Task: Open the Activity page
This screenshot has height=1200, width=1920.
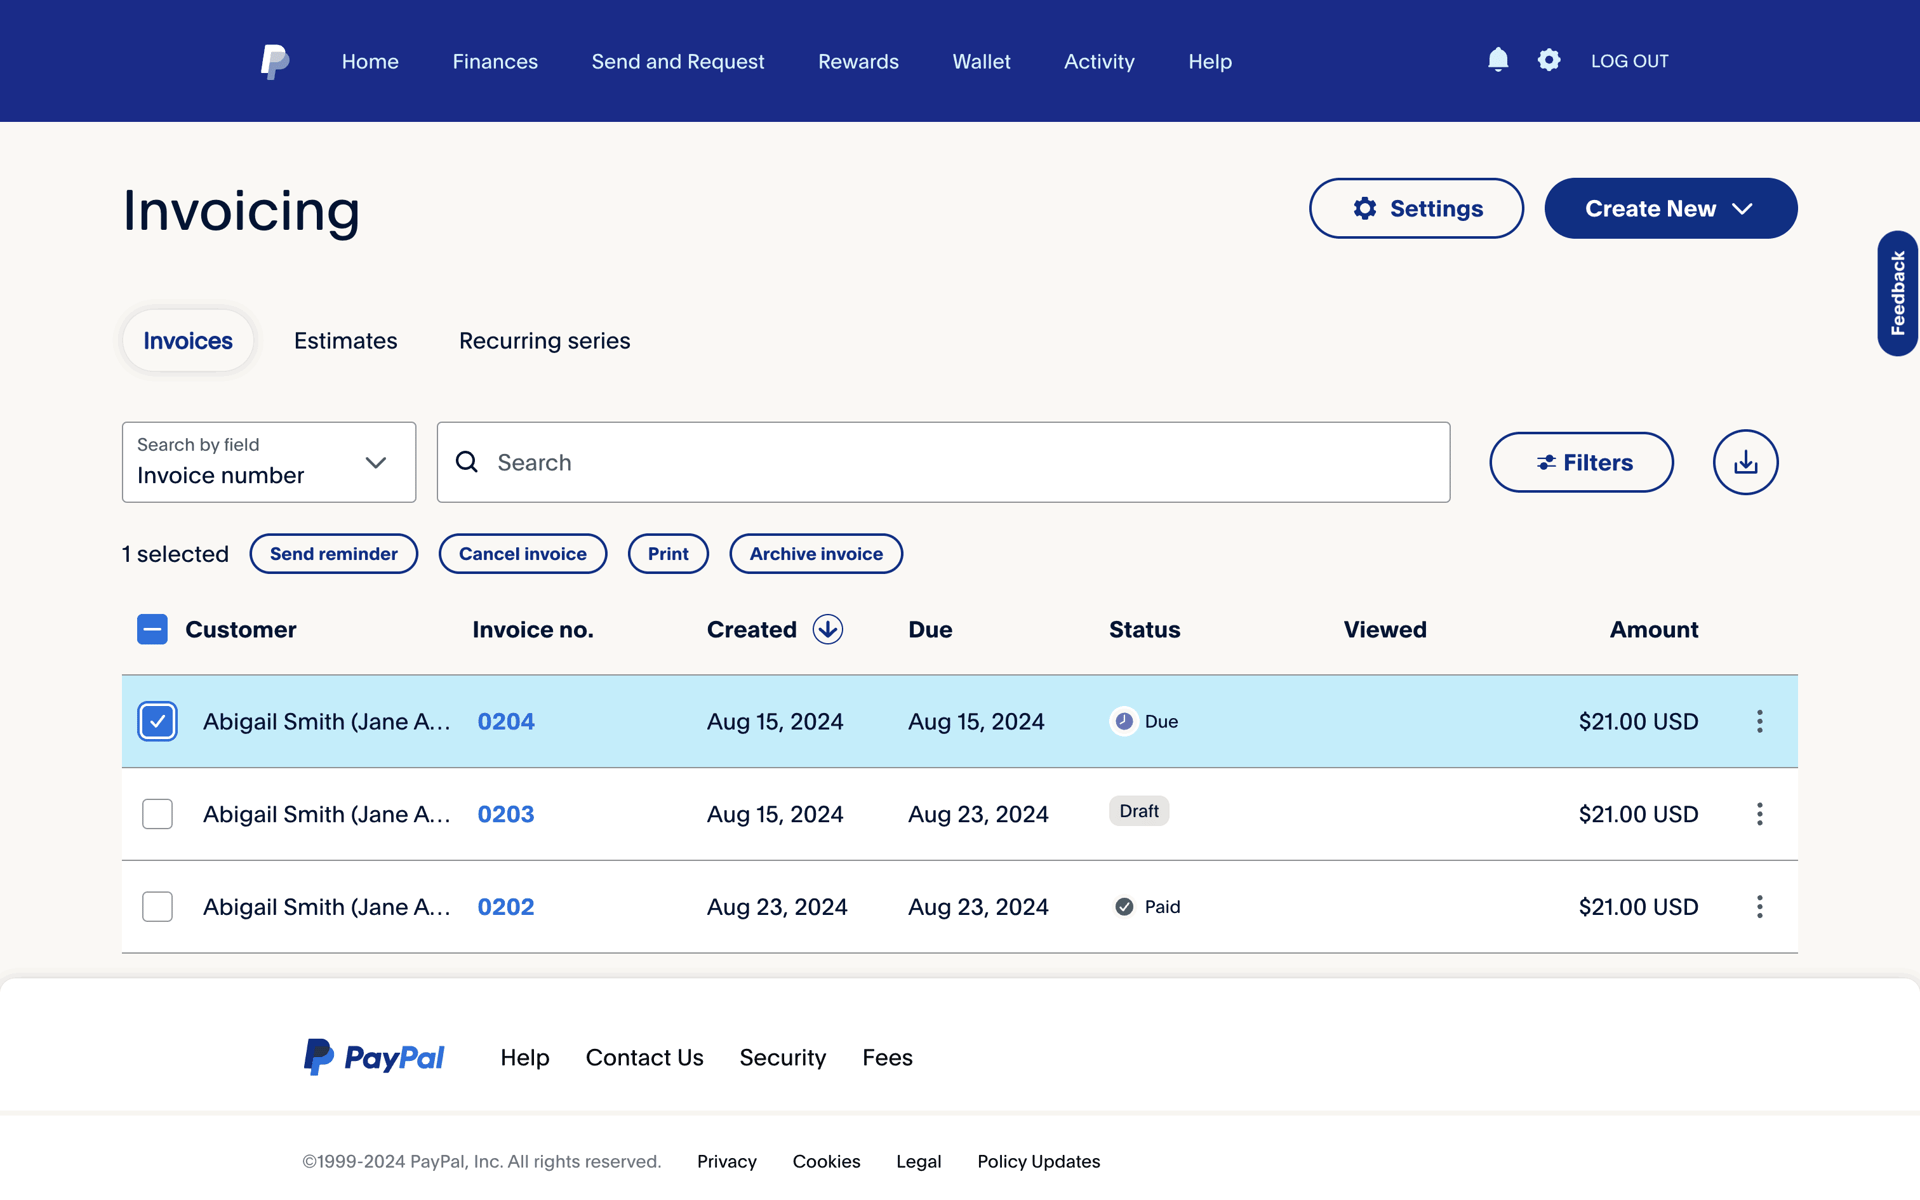Action: coord(1099,61)
